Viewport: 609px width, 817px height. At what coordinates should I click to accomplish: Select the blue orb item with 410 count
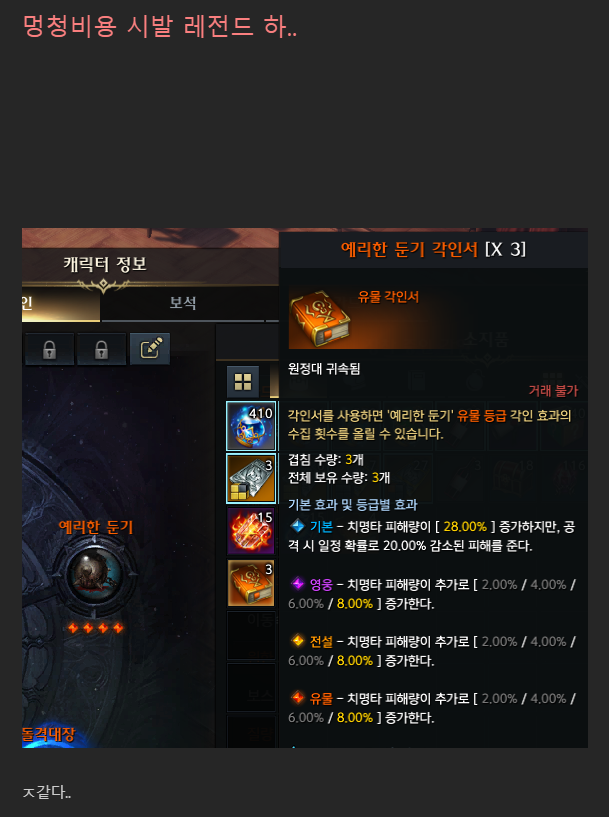[x=251, y=426]
